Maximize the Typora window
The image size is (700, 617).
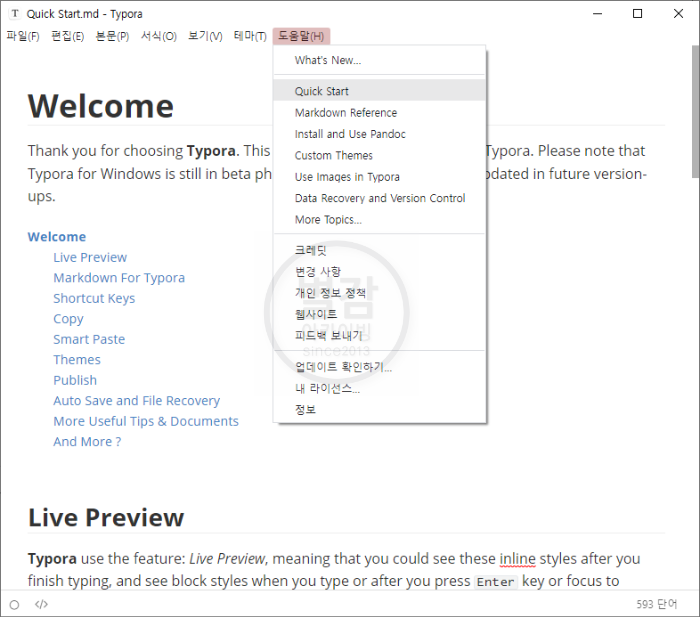pos(638,14)
